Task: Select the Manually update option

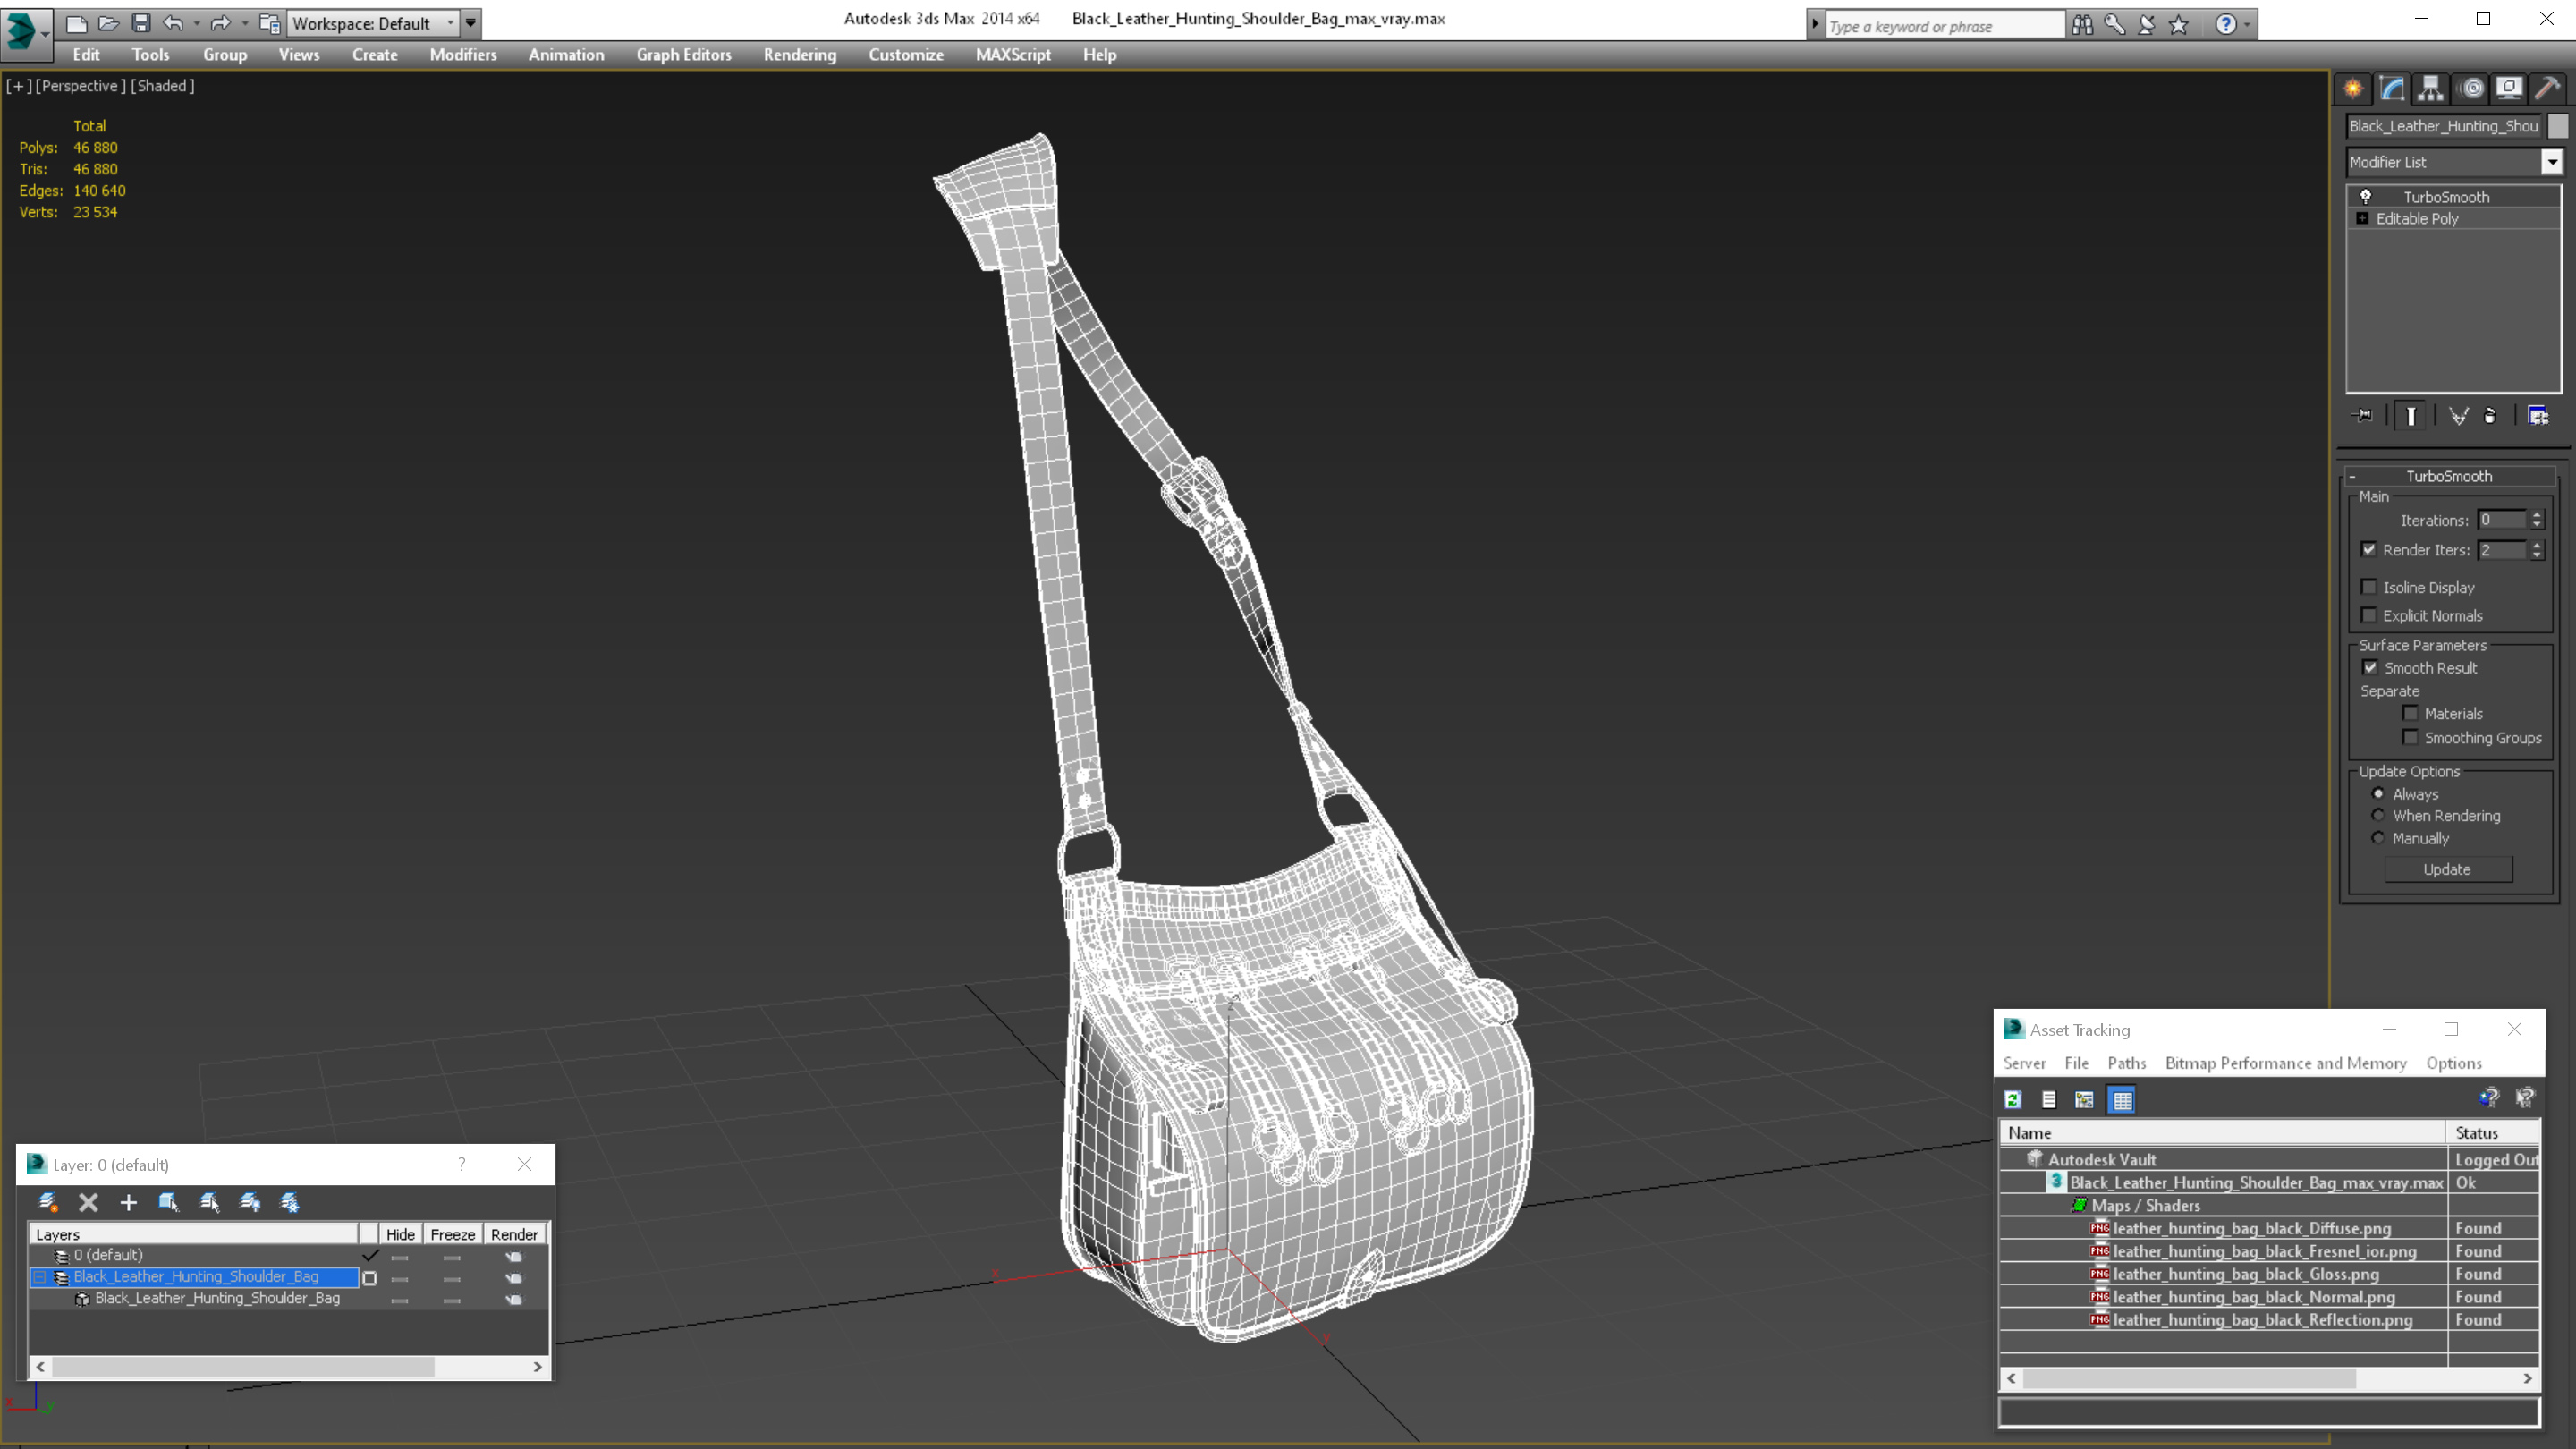Action: click(x=2379, y=838)
